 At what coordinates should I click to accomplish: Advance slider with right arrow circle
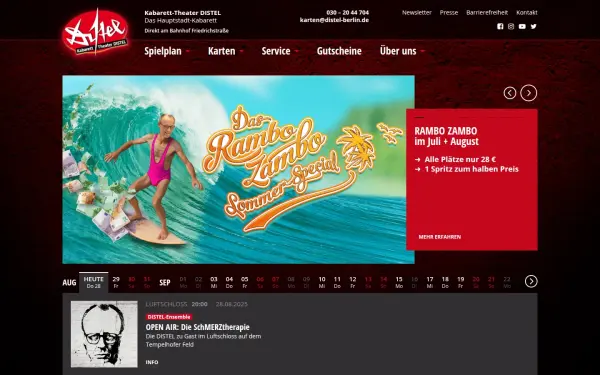point(528,93)
